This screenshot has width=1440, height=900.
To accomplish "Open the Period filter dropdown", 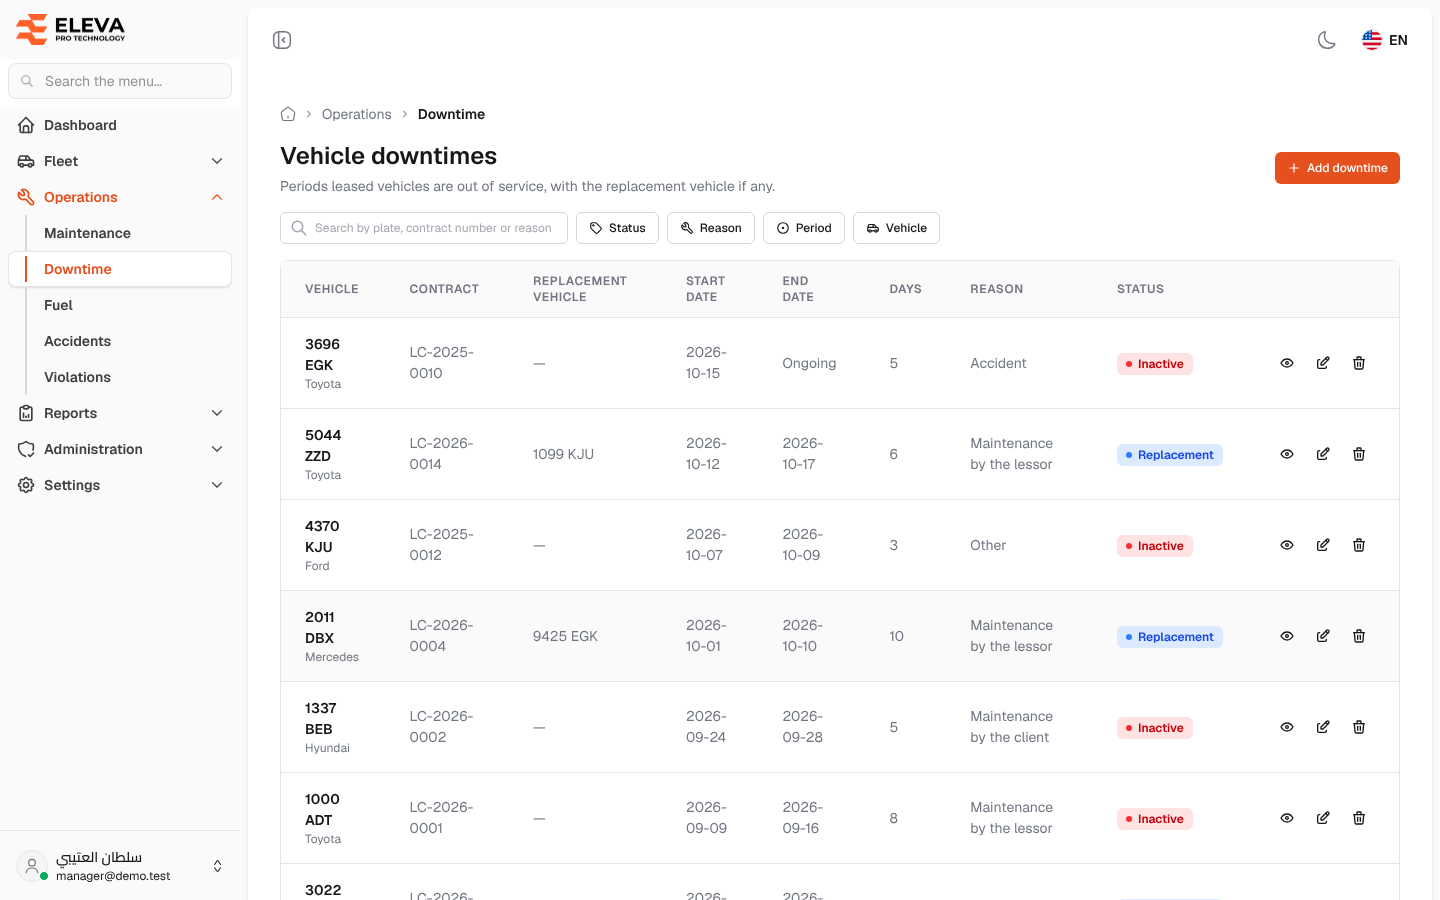I will (804, 228).
